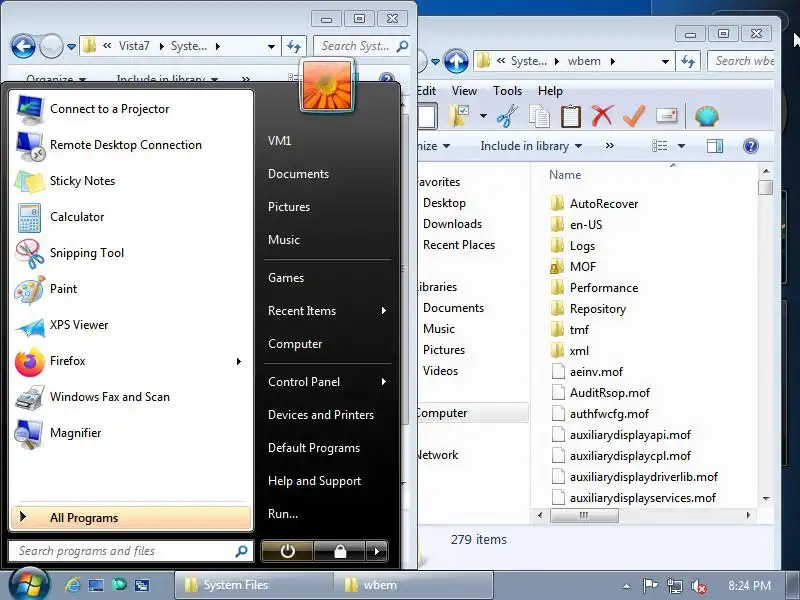Screen dimensions: 800x600
Task: Open the Help menu in wbem window
Action: 550,91
